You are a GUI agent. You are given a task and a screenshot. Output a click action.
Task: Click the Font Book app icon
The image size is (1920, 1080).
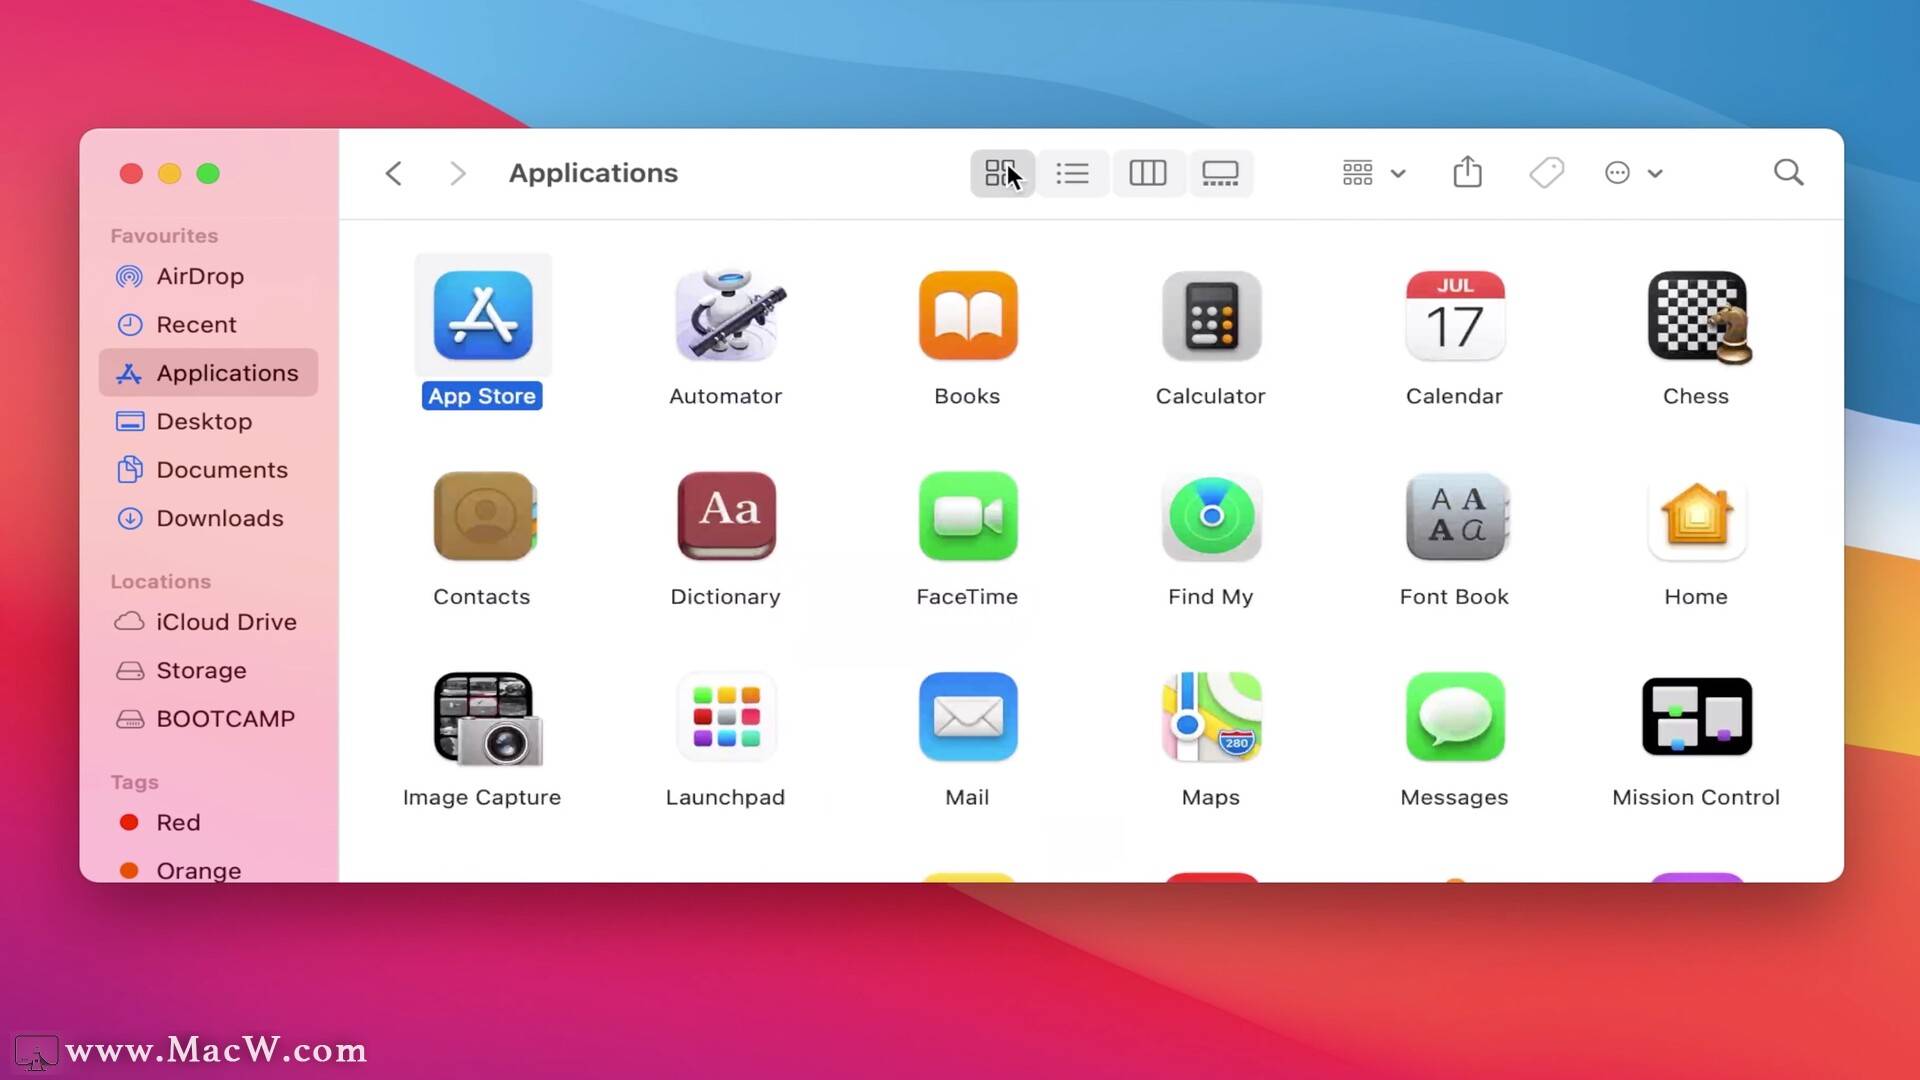click(x=1457, y=516)
